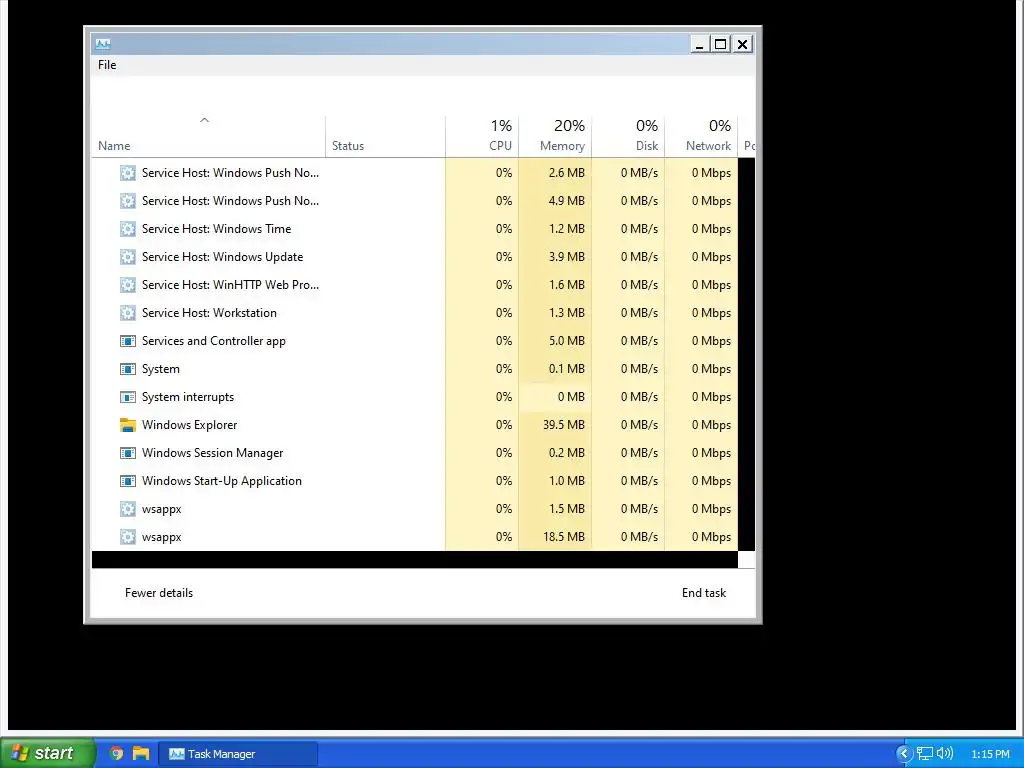Click the System process icon
Viewport: 1024px width, 768px height.
point(128,369)
